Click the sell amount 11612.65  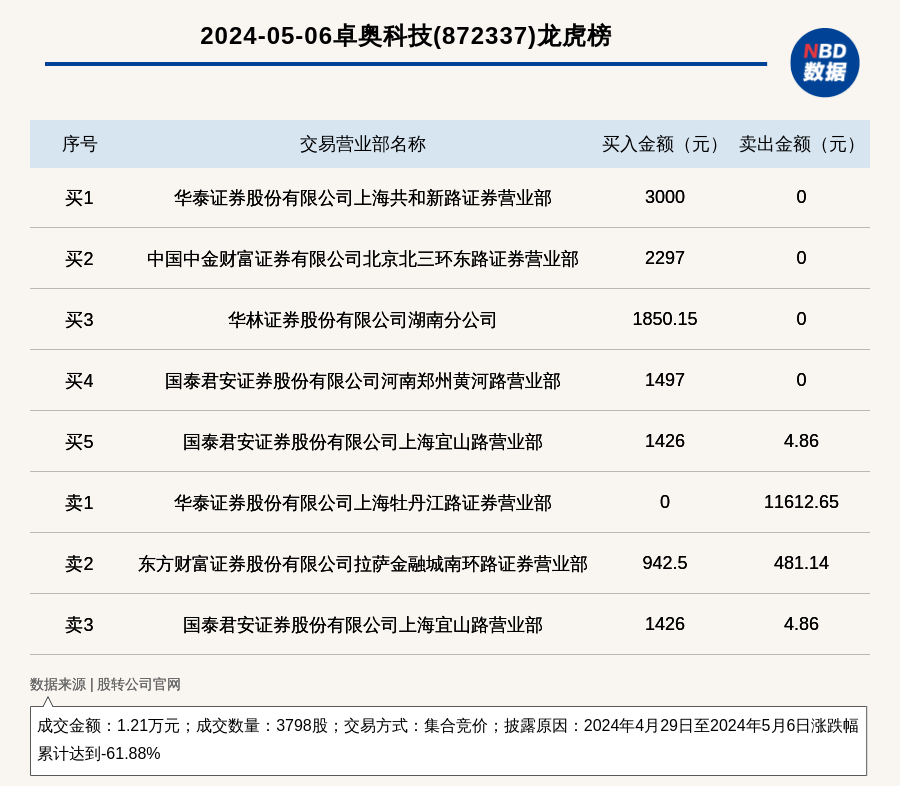coord(801,501)
